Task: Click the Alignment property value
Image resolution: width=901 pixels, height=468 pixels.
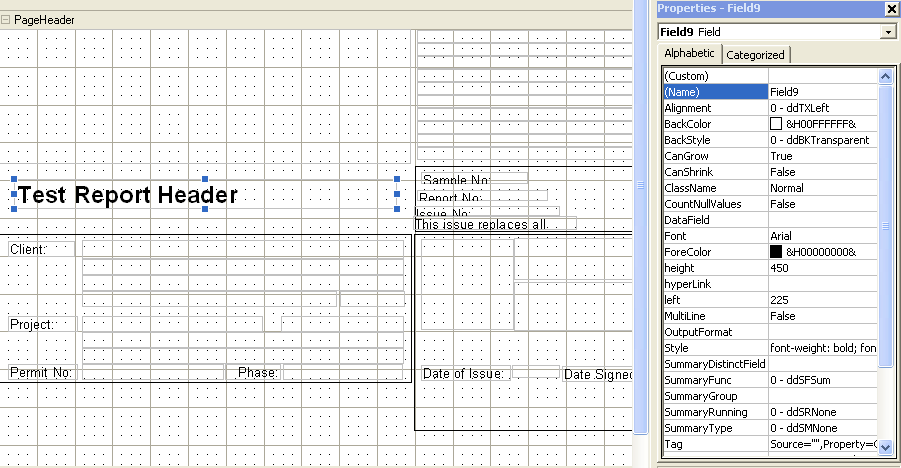Action: (x=822, y=108)
